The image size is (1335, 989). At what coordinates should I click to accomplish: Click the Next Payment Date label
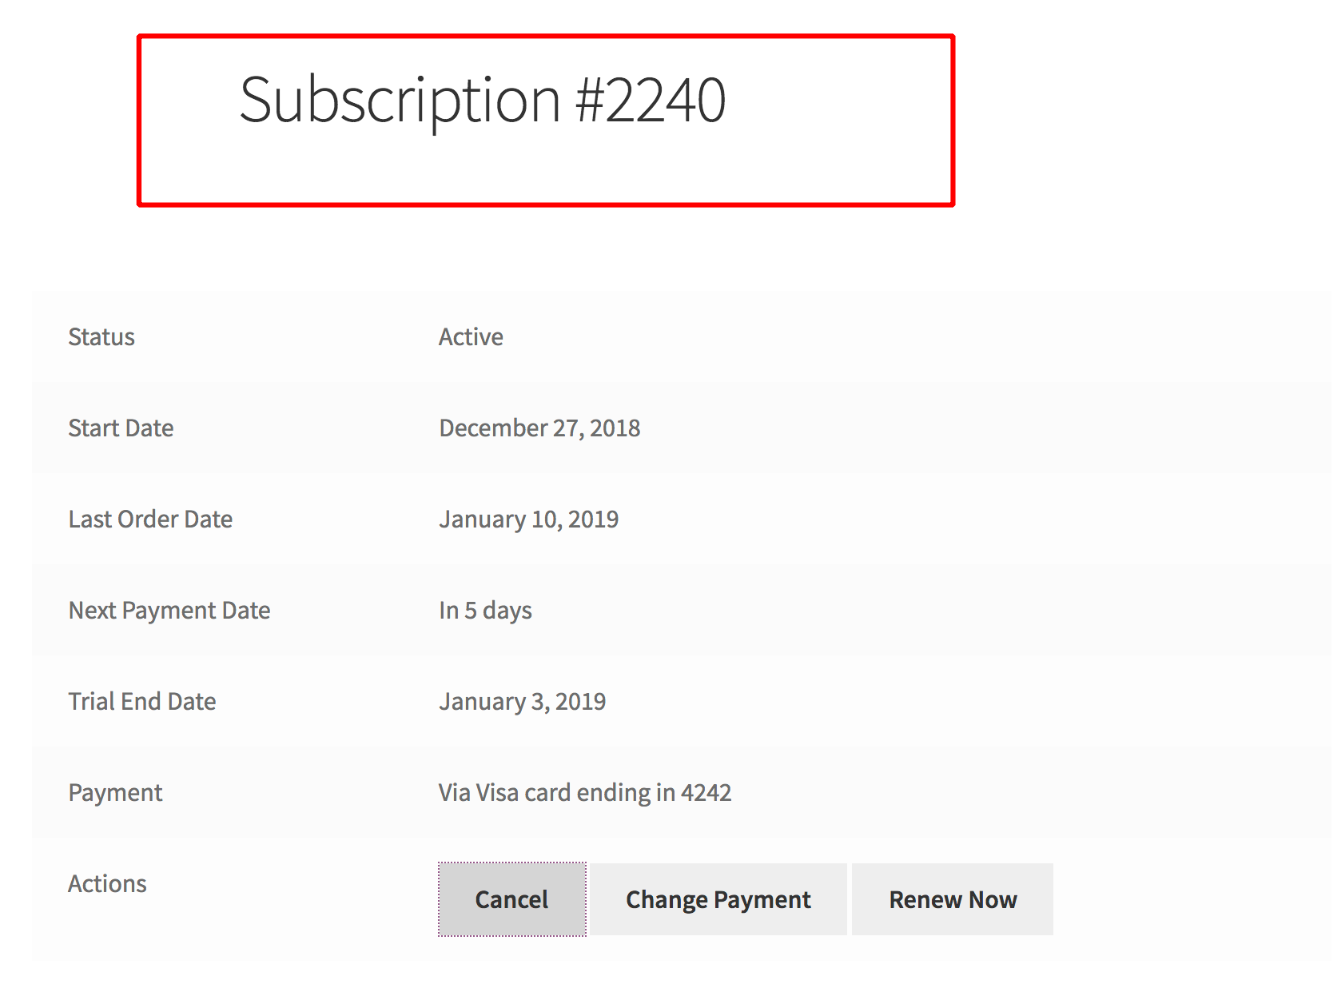pos(169,609)
